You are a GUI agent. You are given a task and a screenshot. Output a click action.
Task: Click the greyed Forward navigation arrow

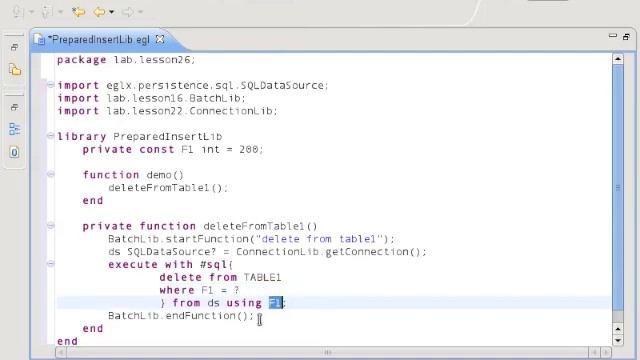pos(128,12)
